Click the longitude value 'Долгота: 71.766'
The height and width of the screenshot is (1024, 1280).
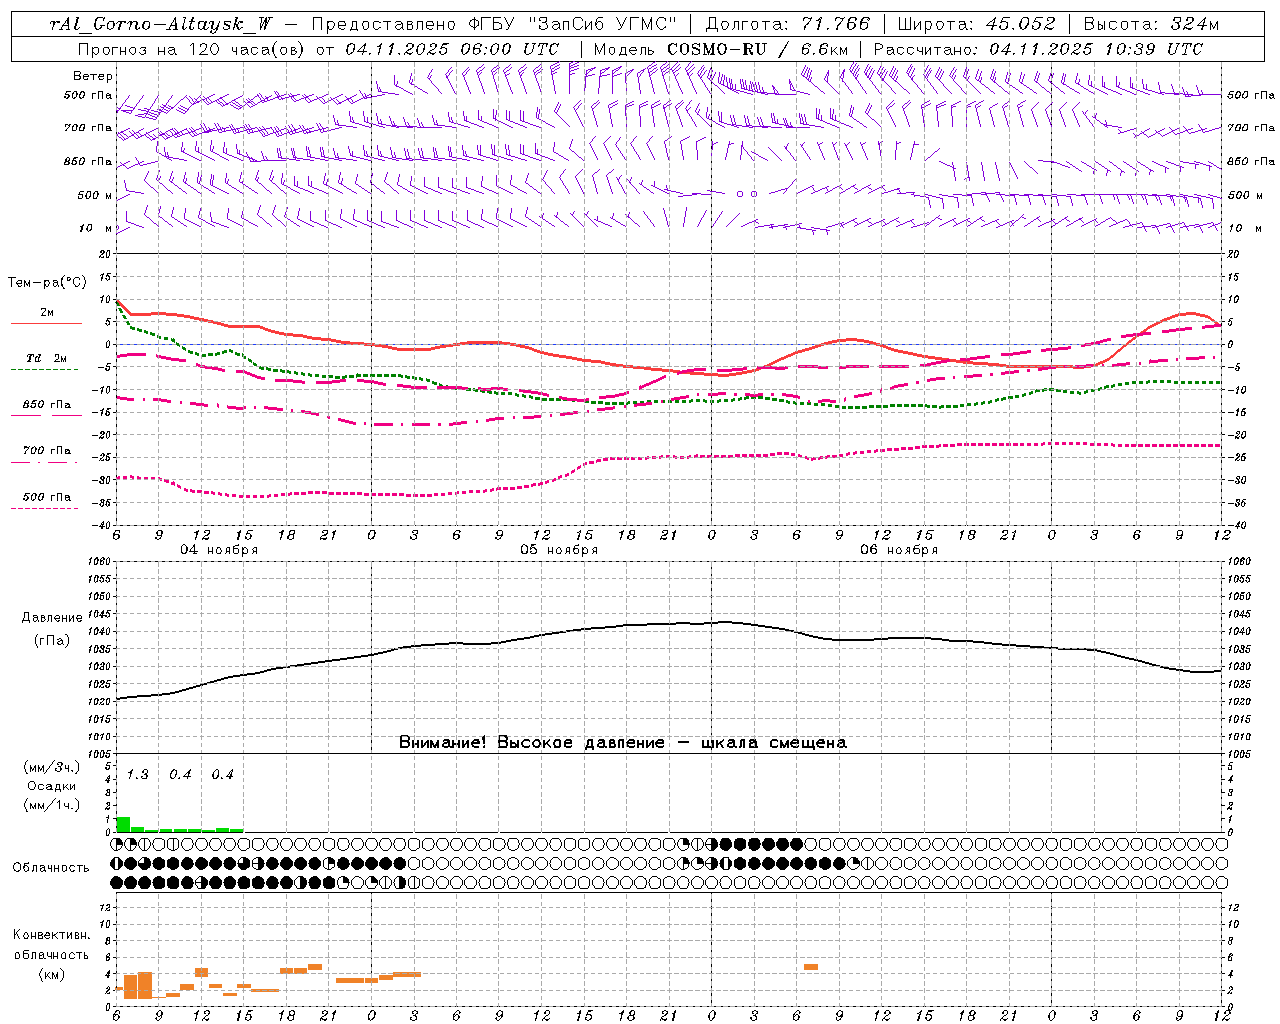point(788,24)
